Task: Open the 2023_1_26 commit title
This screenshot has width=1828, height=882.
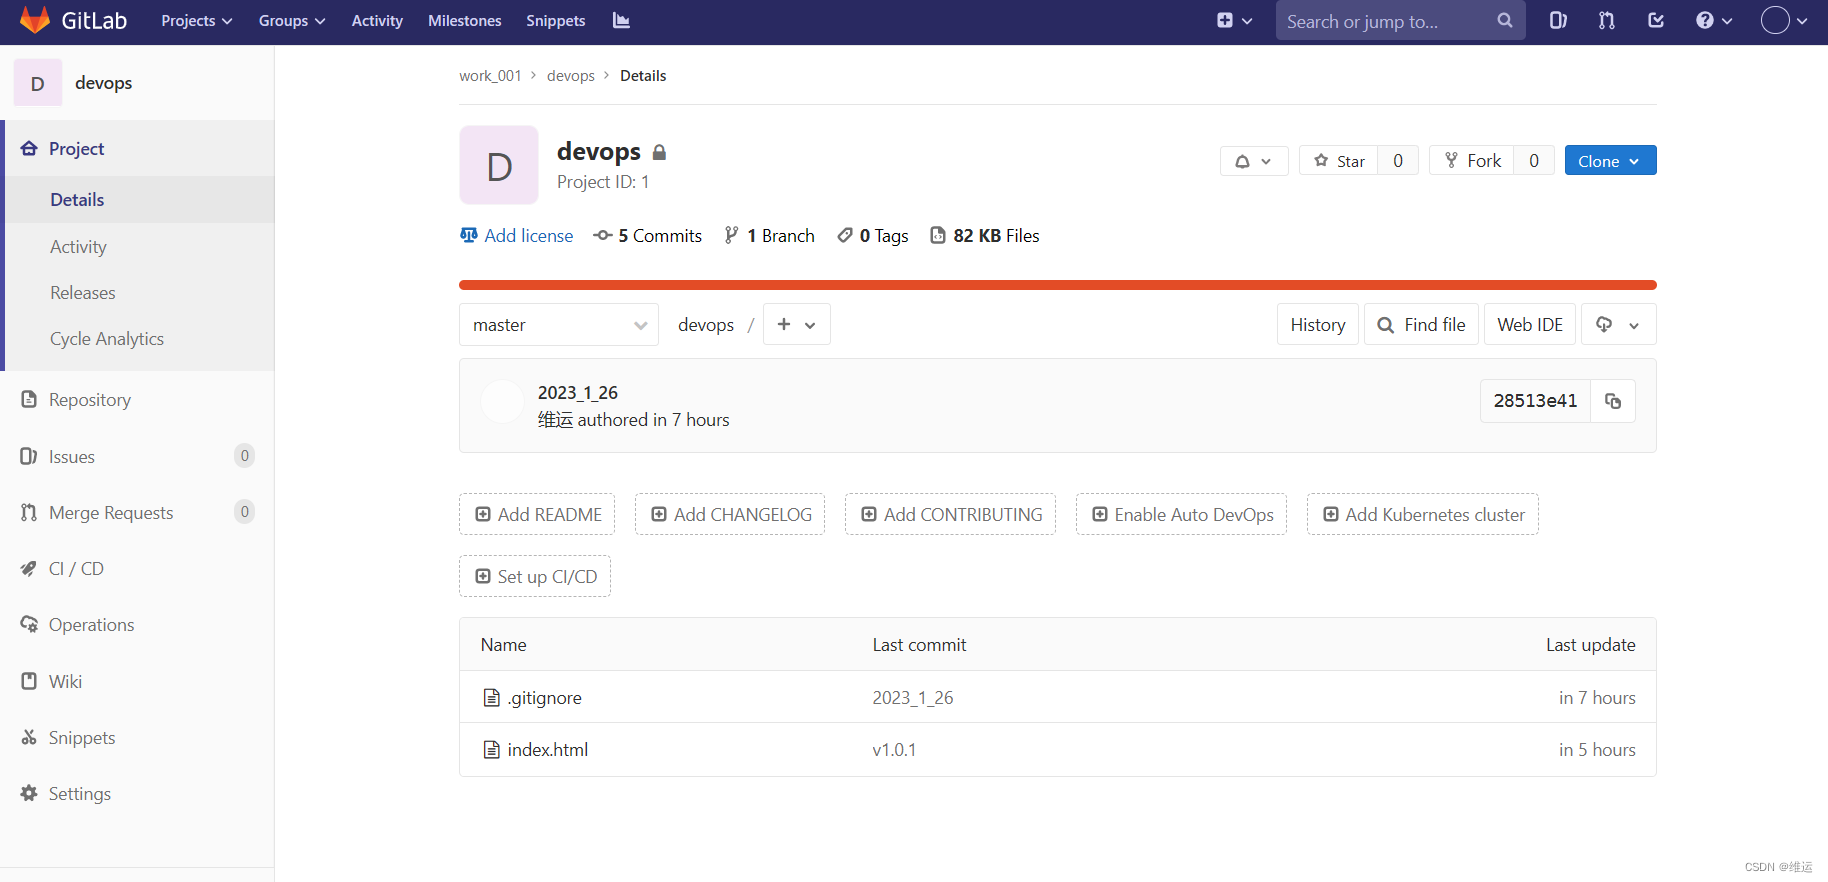Action: click(578, 393)
